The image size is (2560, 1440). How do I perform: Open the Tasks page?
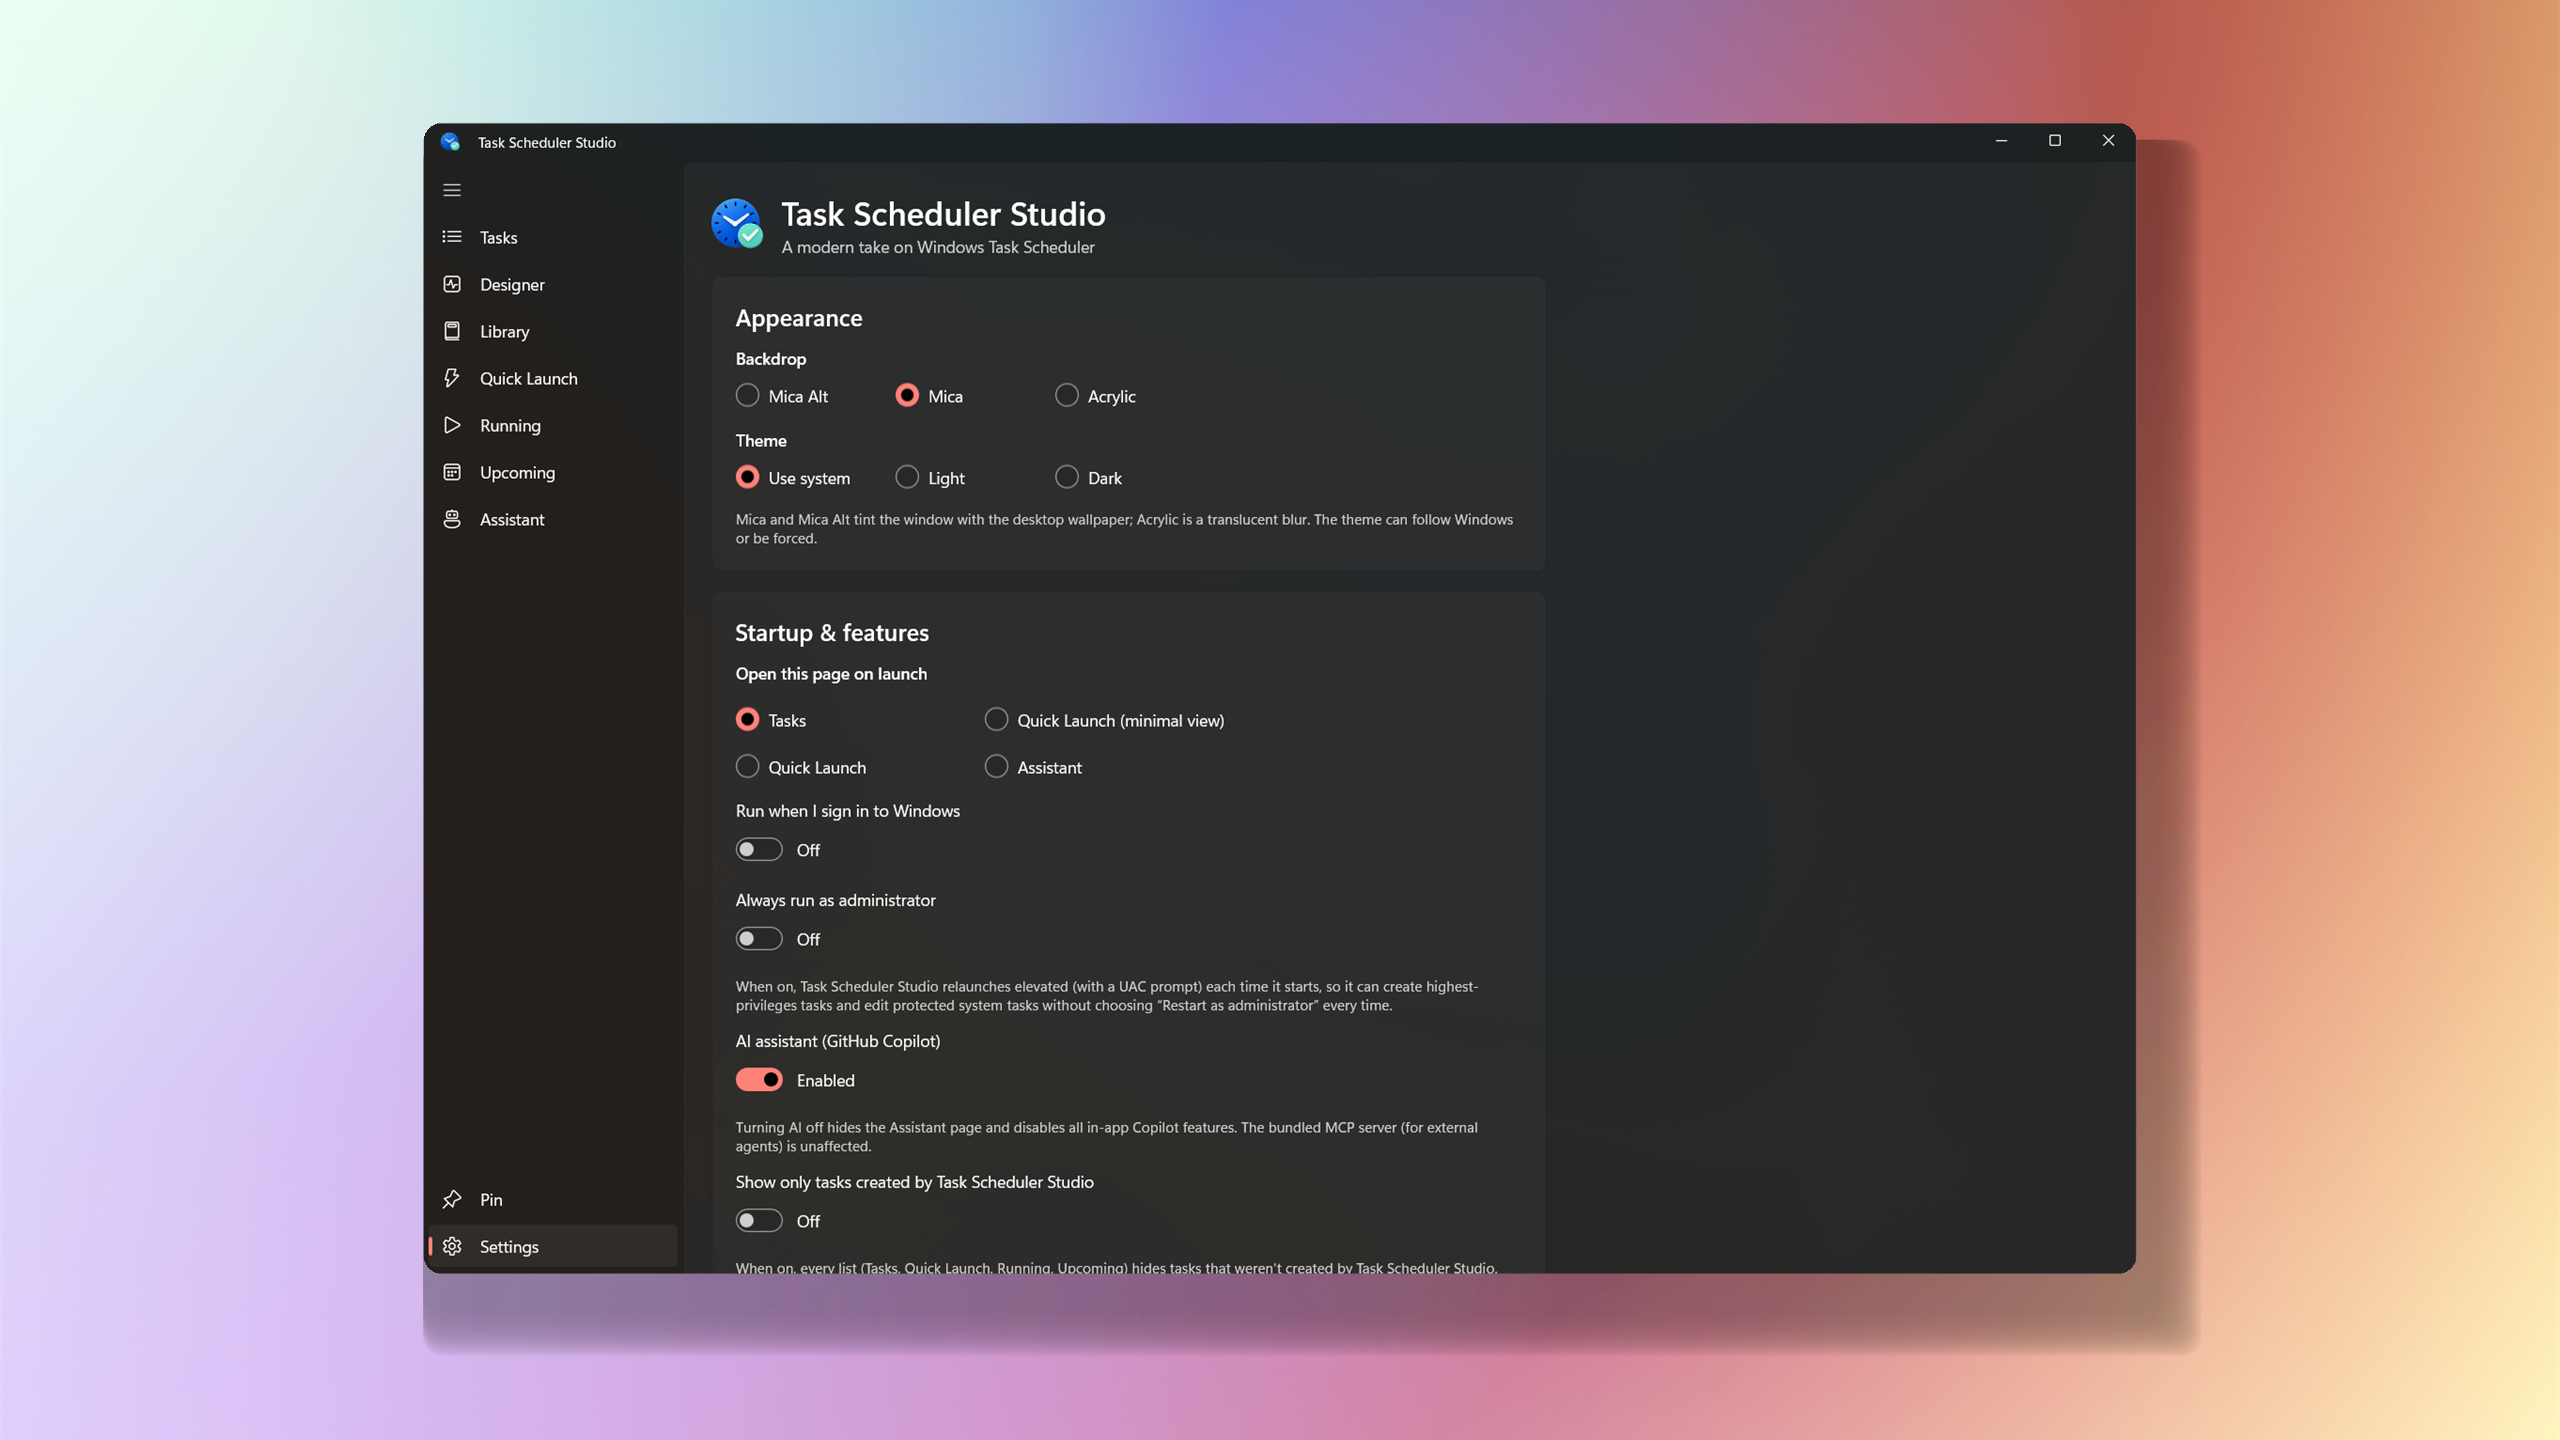[553, 237]
